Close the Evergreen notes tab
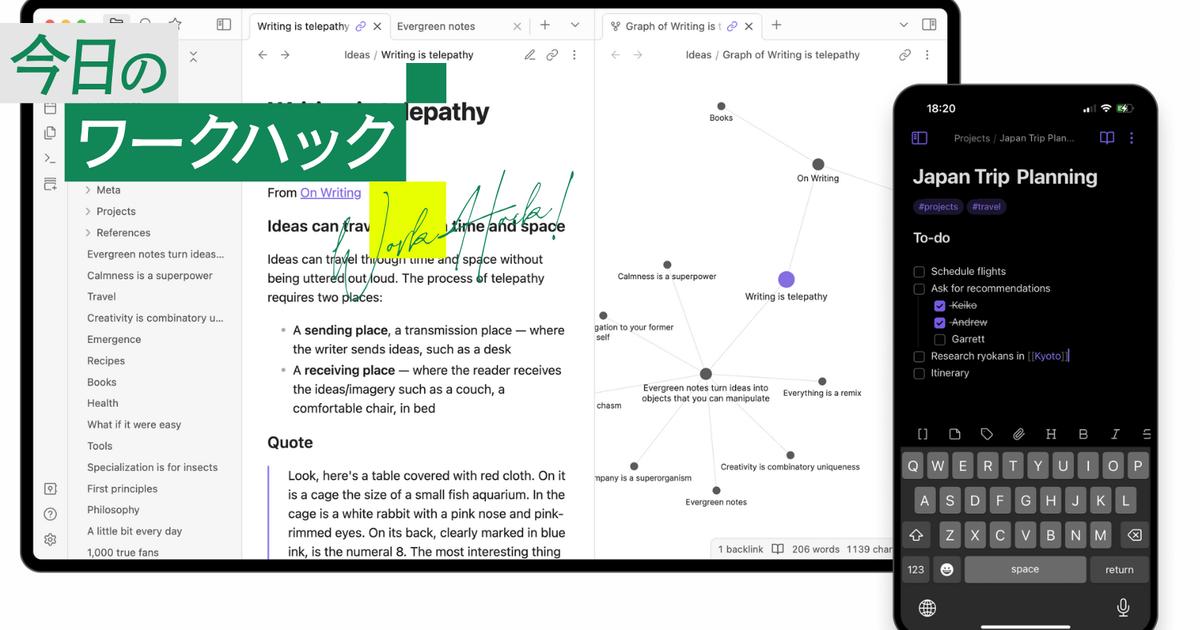The height and width of the screenshot is (630, 1200). pyautogui.click(x=517, y=26)
